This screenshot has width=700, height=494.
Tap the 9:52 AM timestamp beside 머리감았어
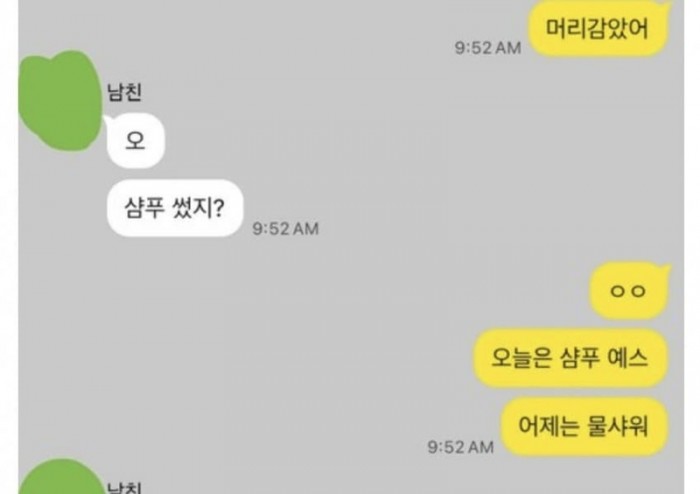(x=488, y=48)
